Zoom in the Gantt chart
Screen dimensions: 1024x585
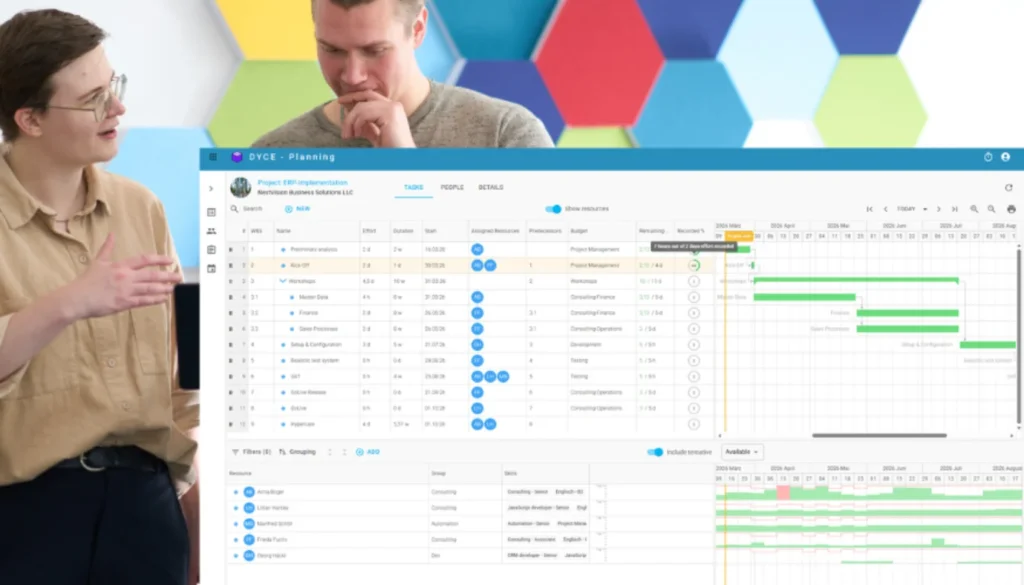(x=974, y=209)
